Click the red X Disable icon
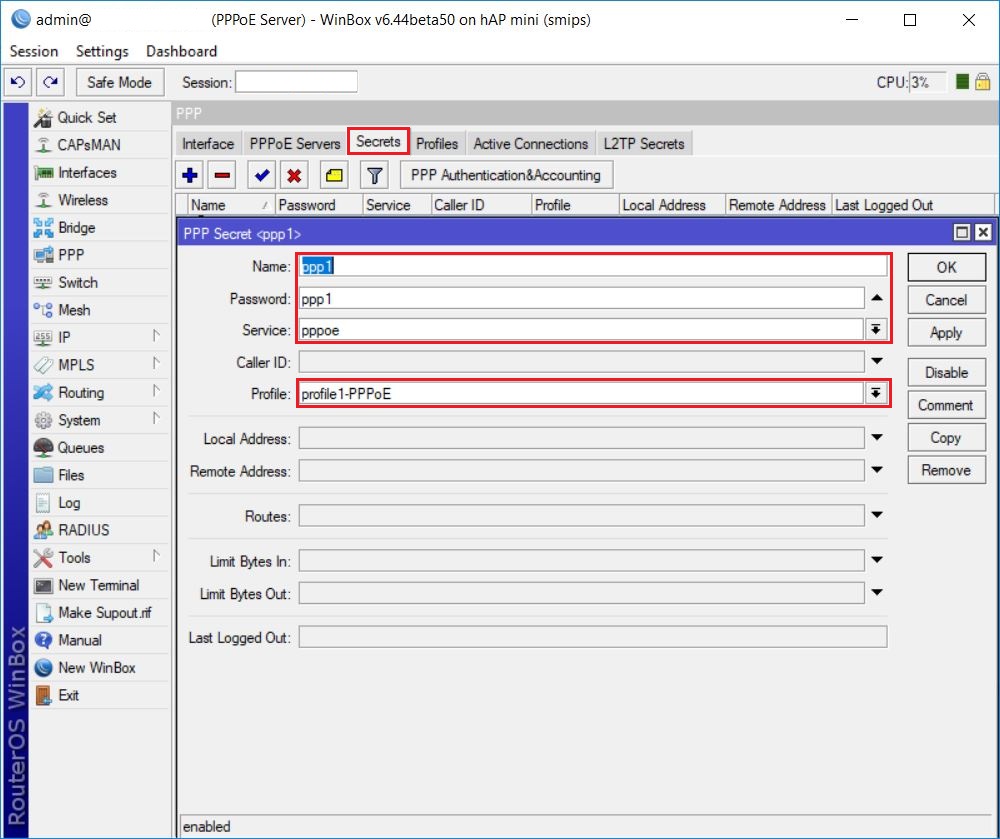This screenshot has height=839, width=1000. click(294, 175)
